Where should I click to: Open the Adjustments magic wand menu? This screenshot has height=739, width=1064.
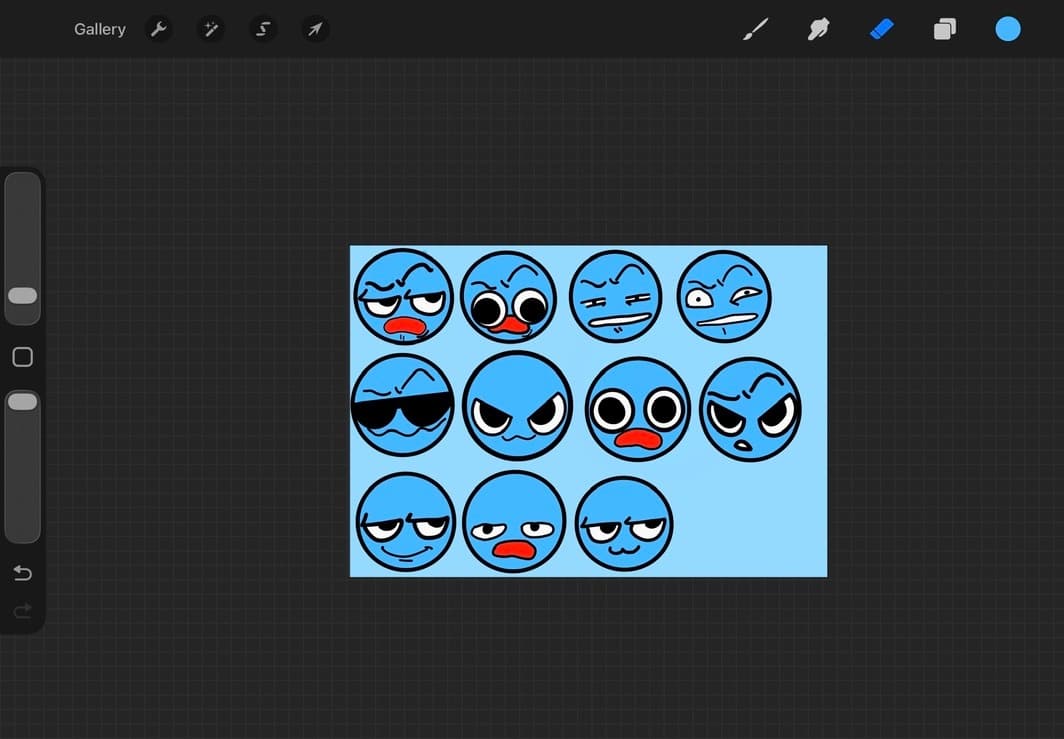(210, 29)
